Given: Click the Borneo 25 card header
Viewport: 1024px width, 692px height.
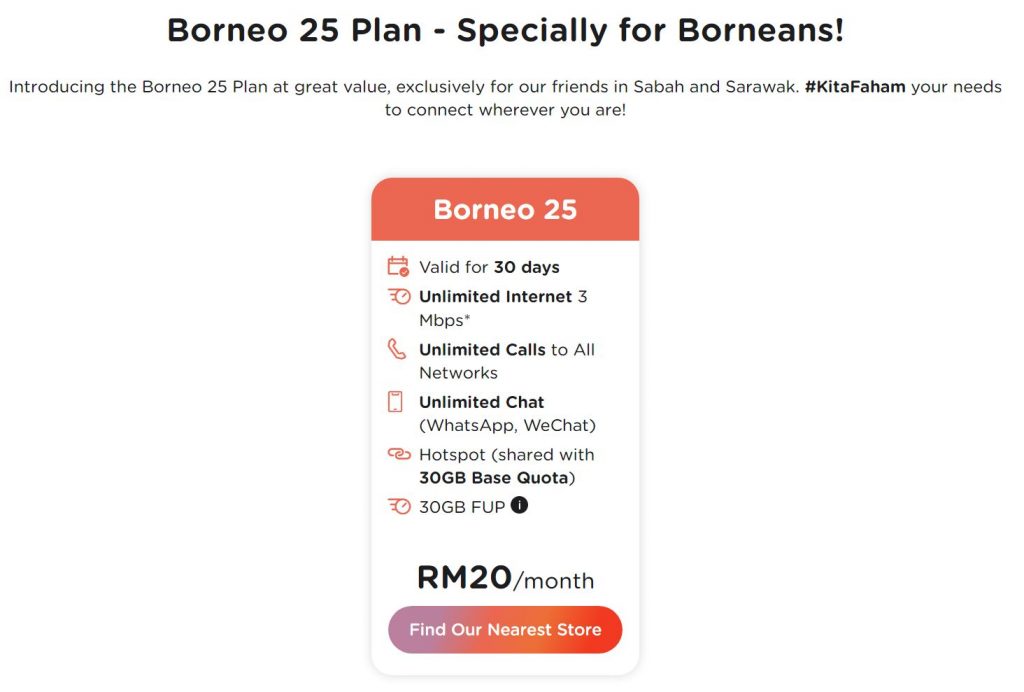Looking at the screenshot, I should coord(505,210).
